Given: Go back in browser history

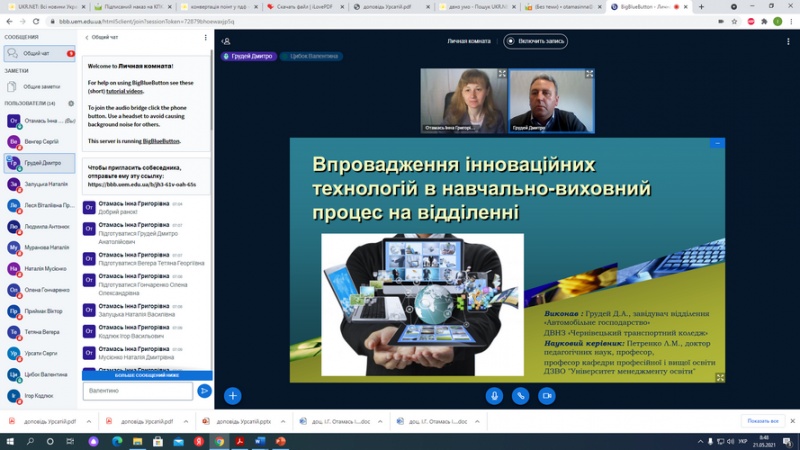Looking at the screenshot, I should click(9, 21).
